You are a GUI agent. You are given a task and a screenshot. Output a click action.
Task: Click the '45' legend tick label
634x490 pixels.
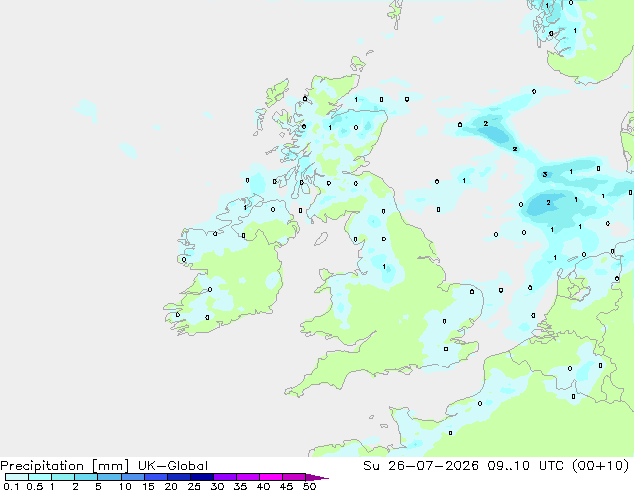(286, 486)
